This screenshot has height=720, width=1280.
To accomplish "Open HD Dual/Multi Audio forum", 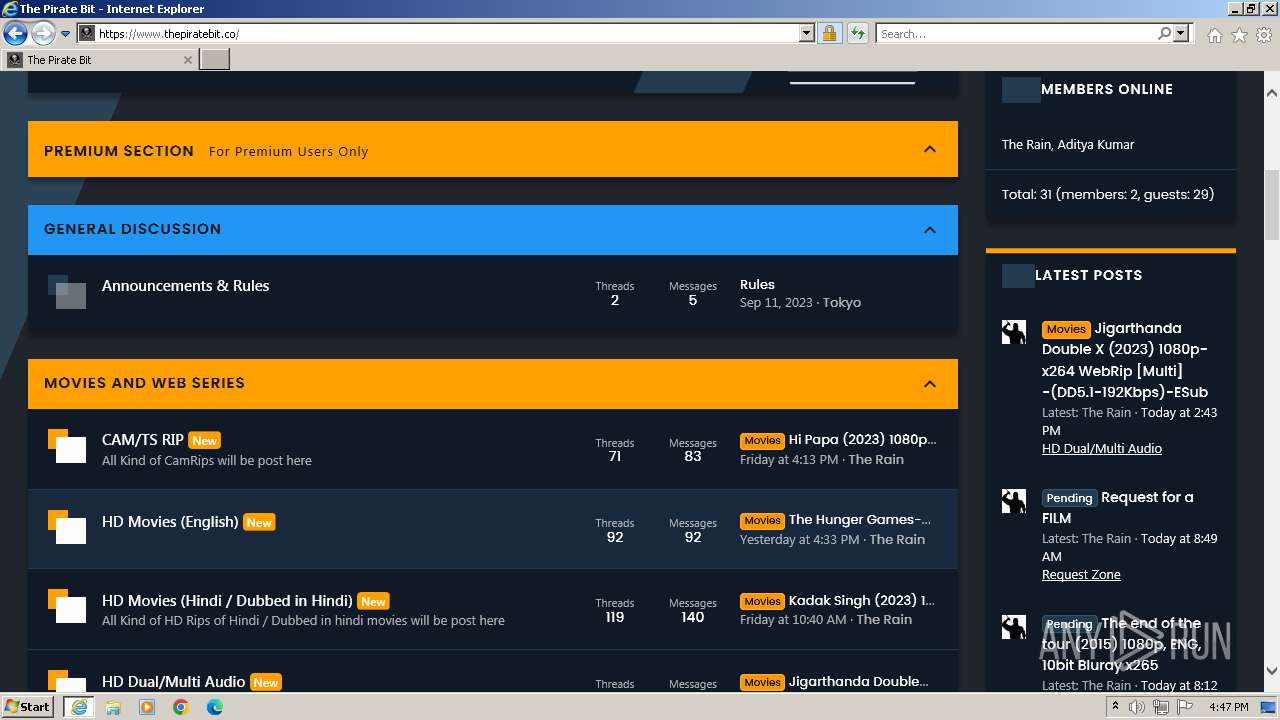I will pos(173,682).
